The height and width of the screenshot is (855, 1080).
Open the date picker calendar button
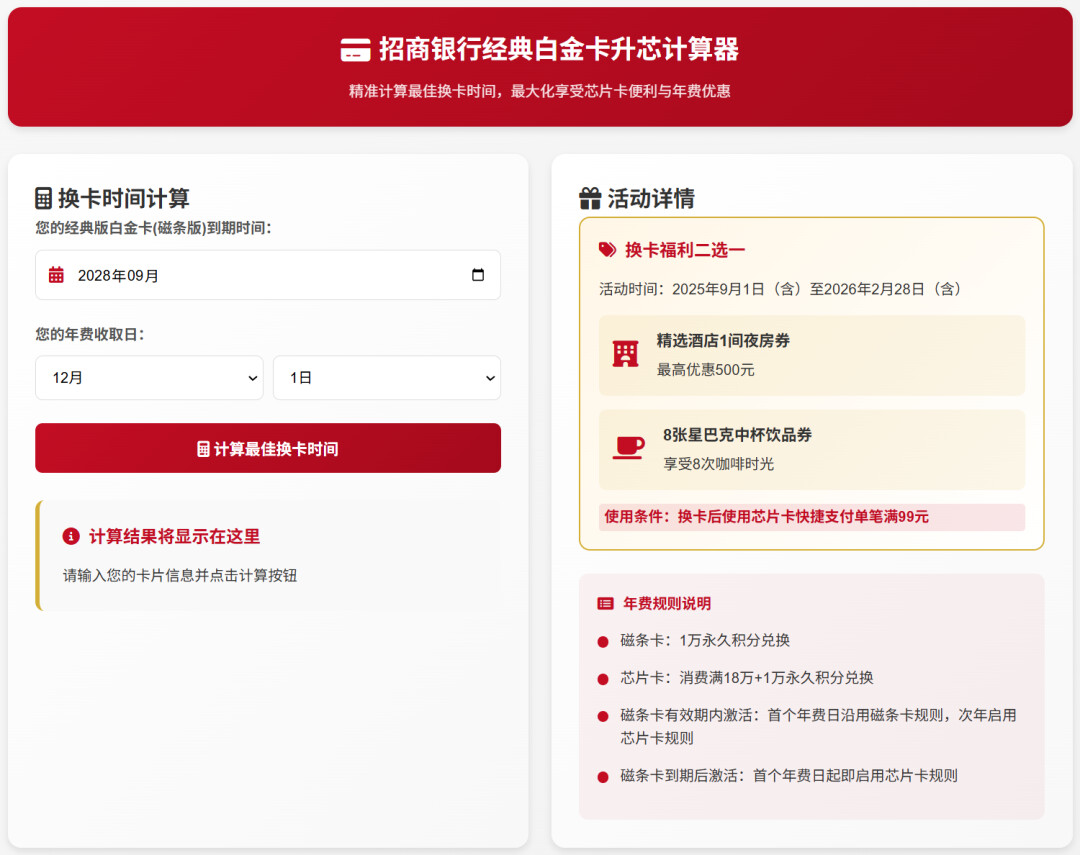click(478, 275)
